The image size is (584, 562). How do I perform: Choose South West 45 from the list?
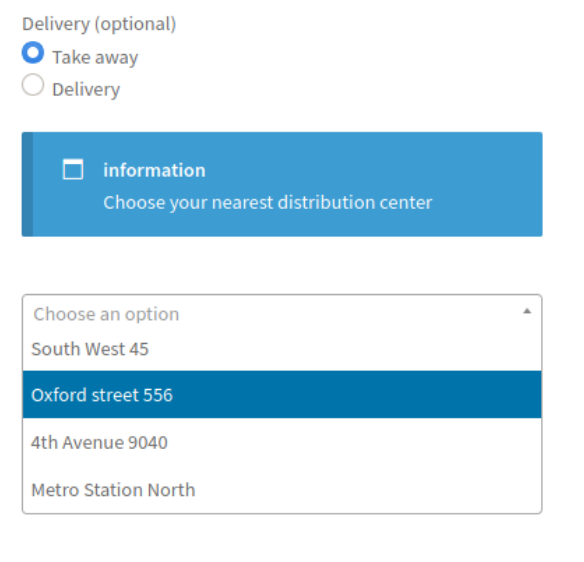282,349
